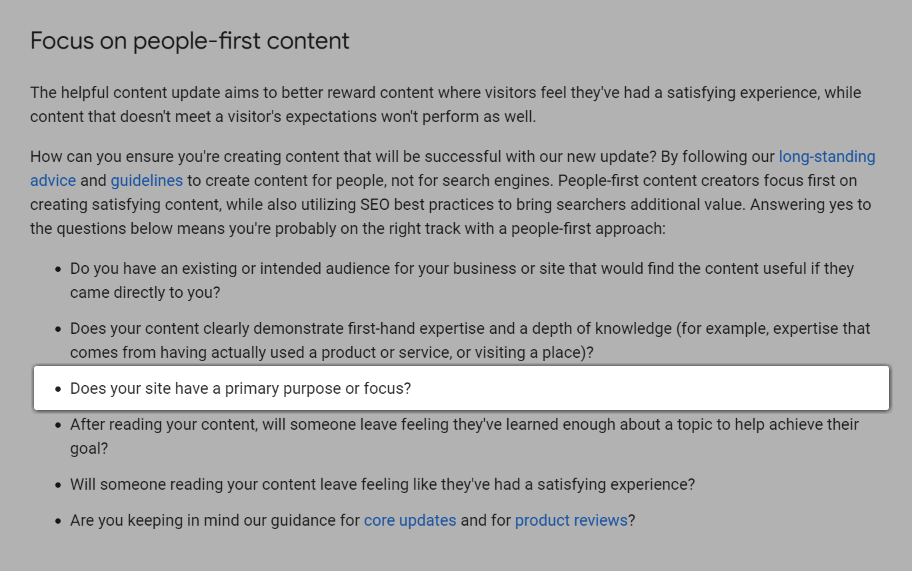Open the "long-standing advice" link
912x571 pixels.
pos(826,157)
